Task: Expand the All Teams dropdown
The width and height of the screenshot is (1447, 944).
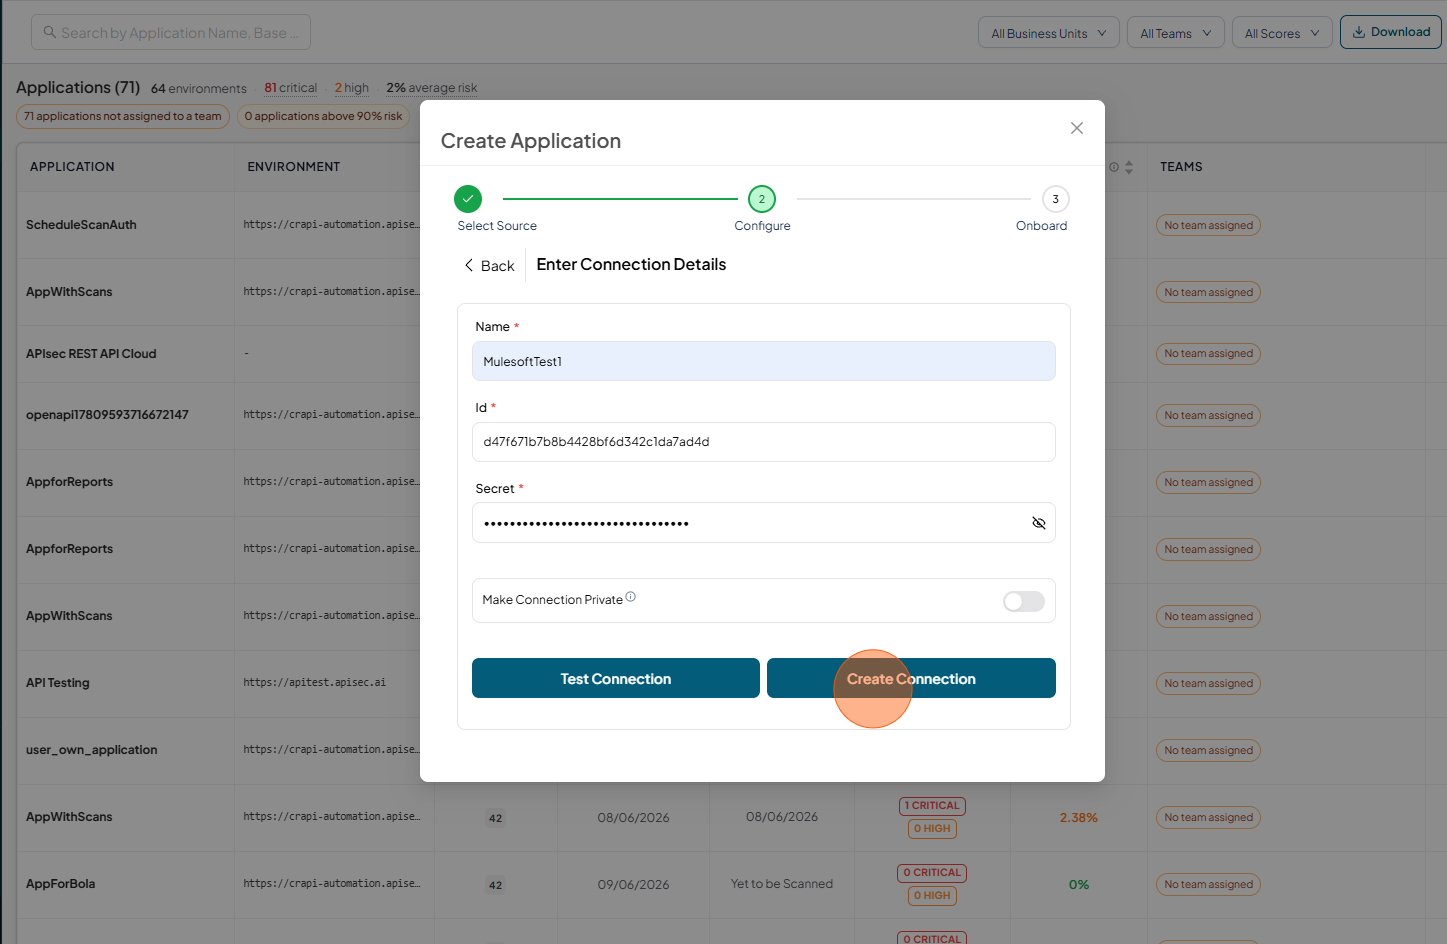Action: [1176, 33]
